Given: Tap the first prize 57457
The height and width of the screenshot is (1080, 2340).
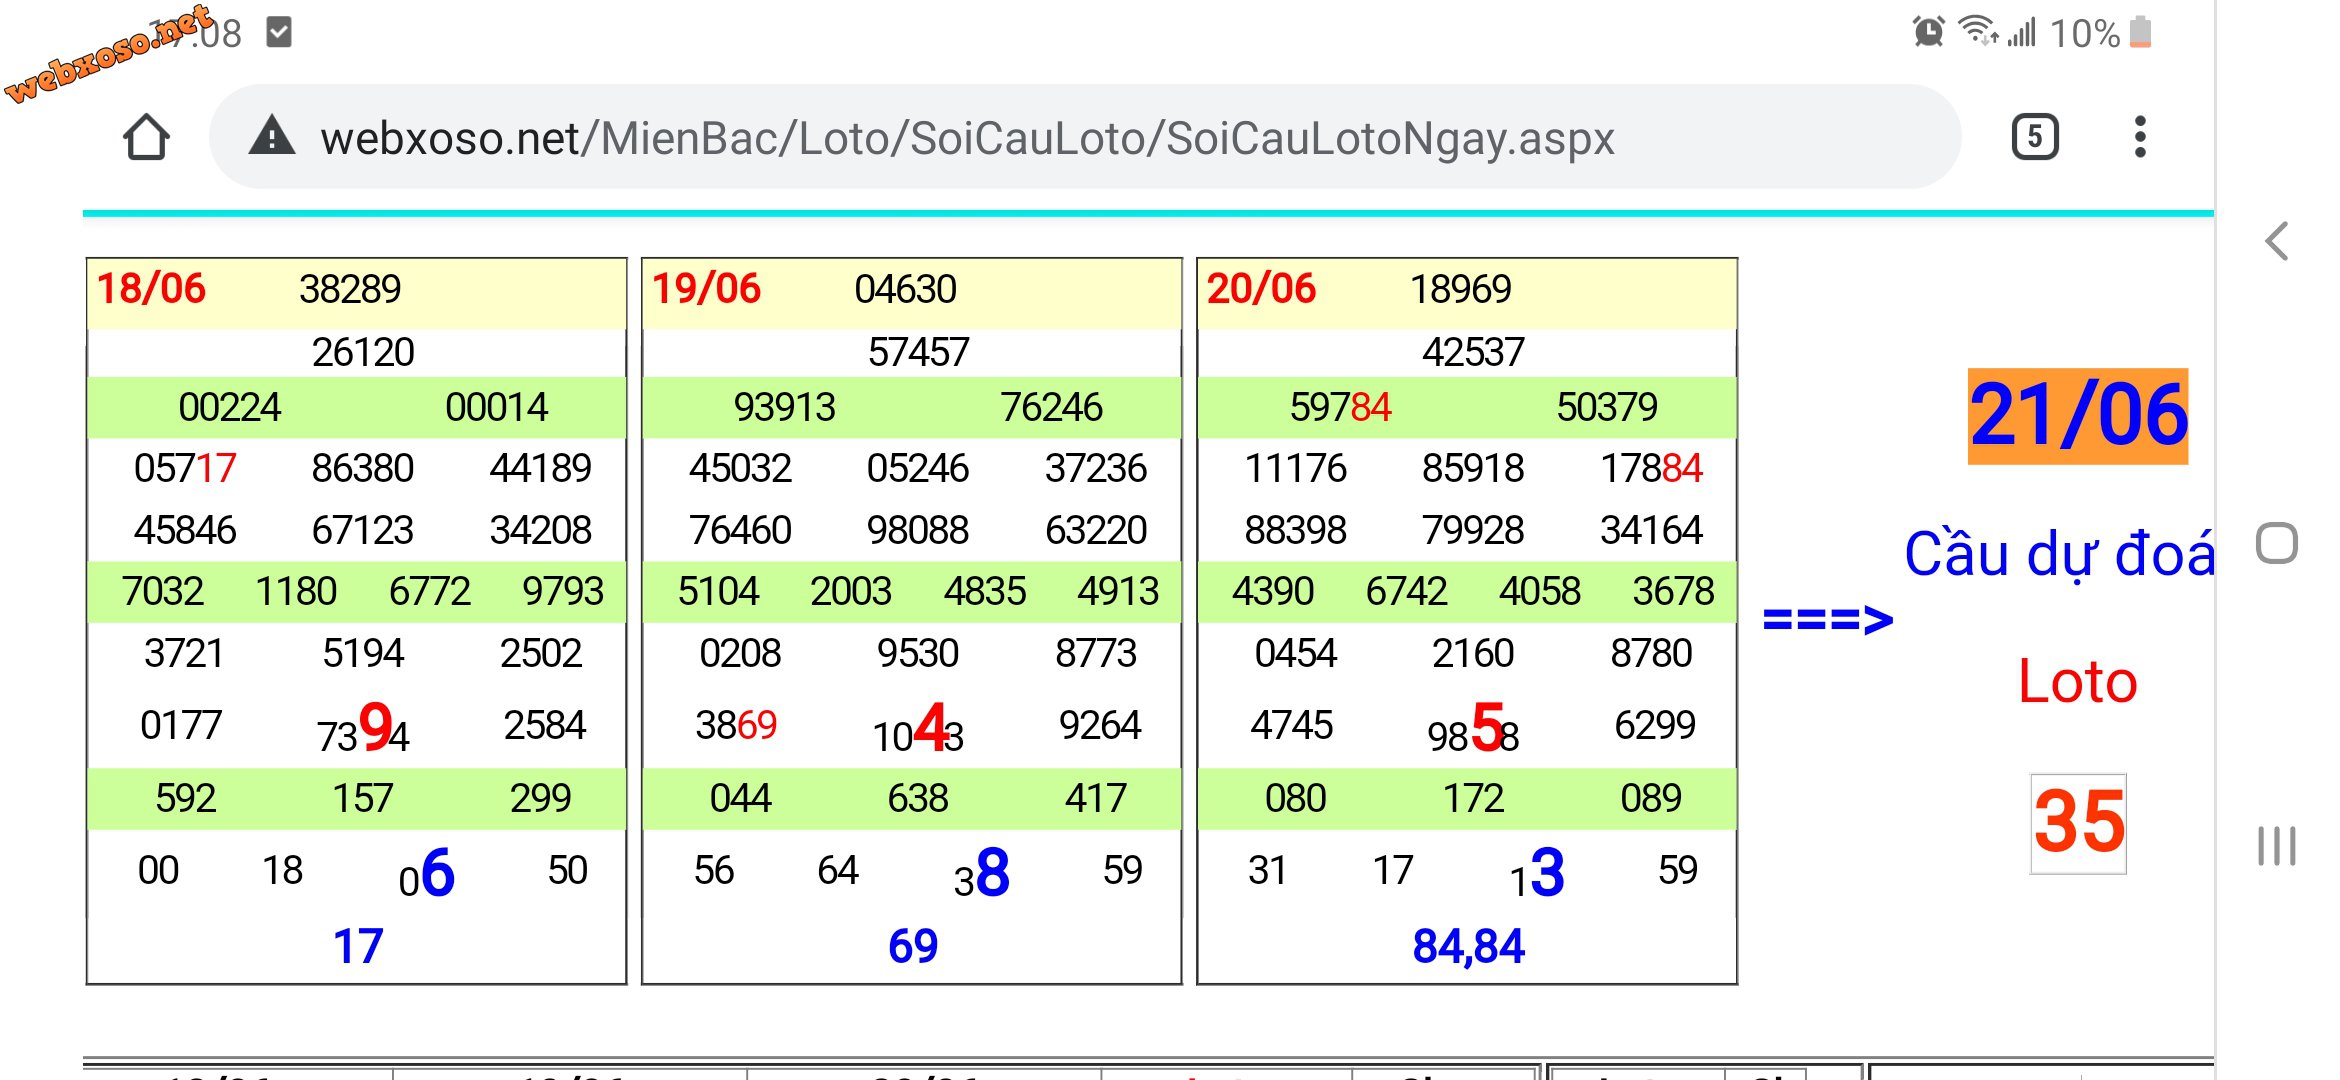Looking at the screenshot, I should click(x=918, y=353).
